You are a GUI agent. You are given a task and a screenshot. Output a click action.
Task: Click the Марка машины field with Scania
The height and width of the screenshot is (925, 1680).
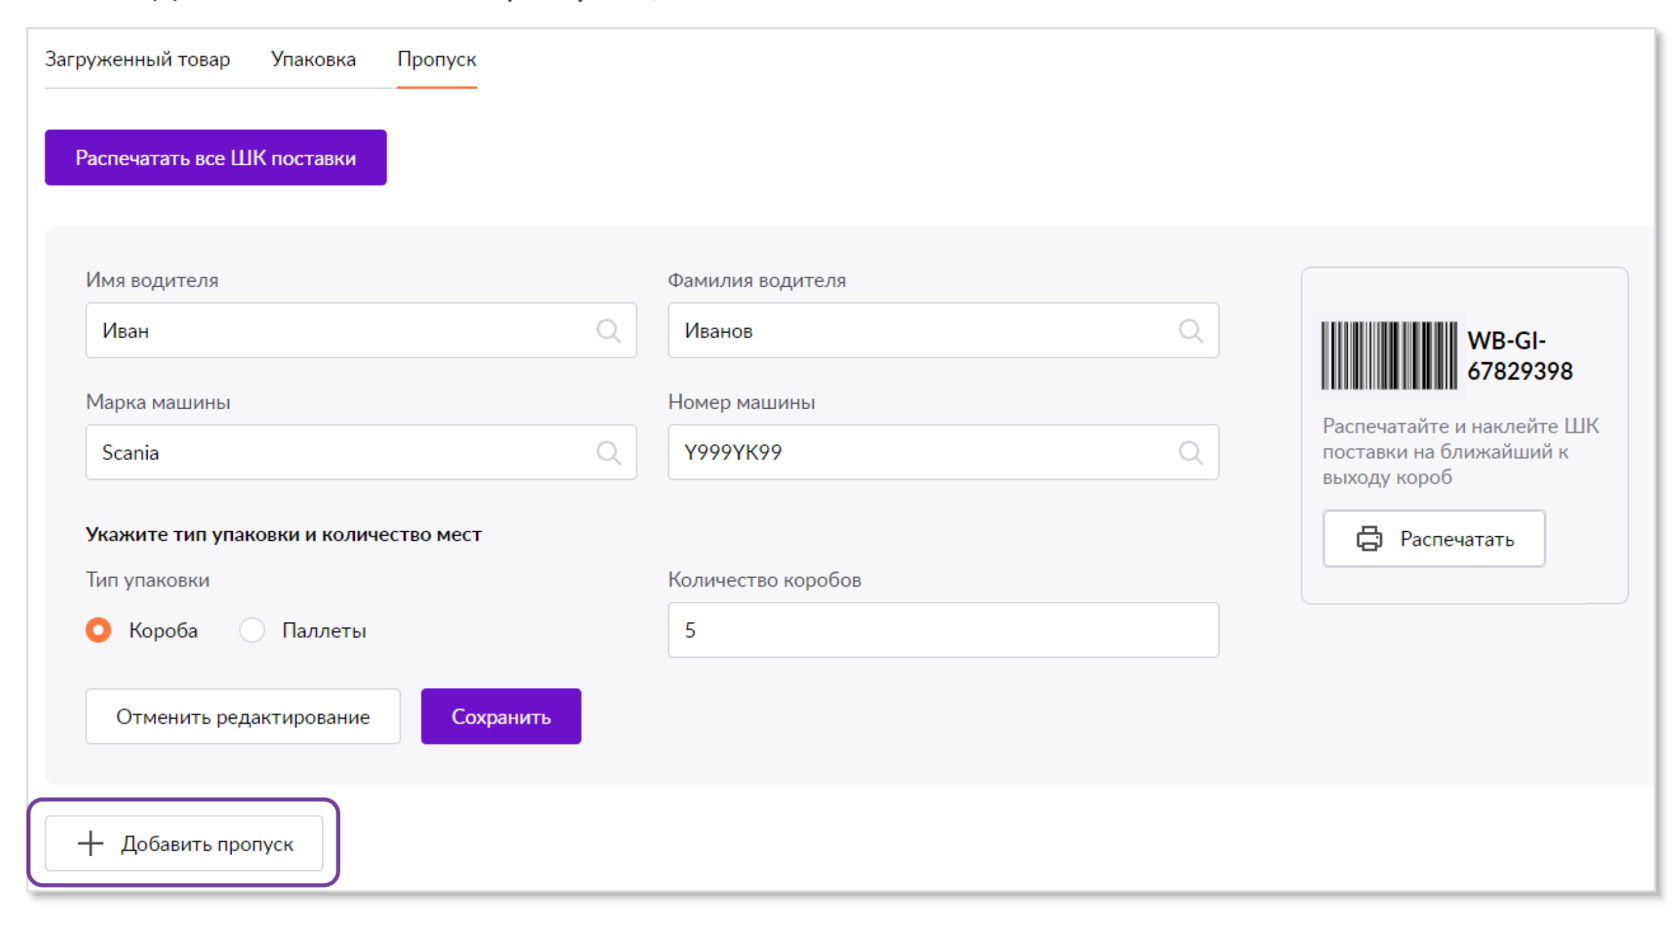click(340, 453)
